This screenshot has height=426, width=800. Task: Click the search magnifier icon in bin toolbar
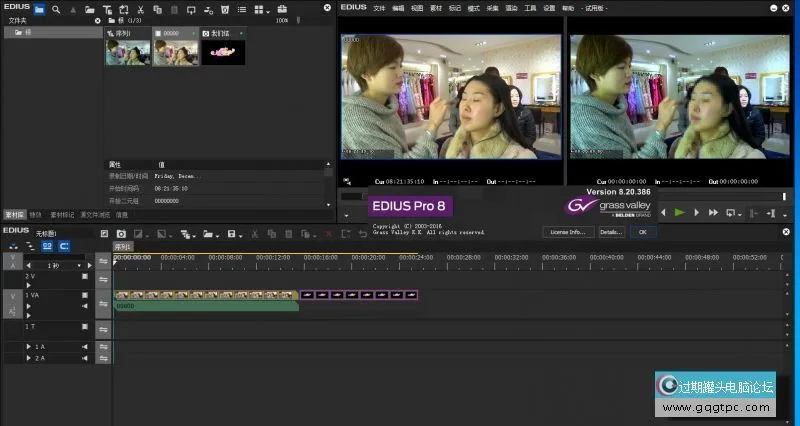click(x=56, y=9)
